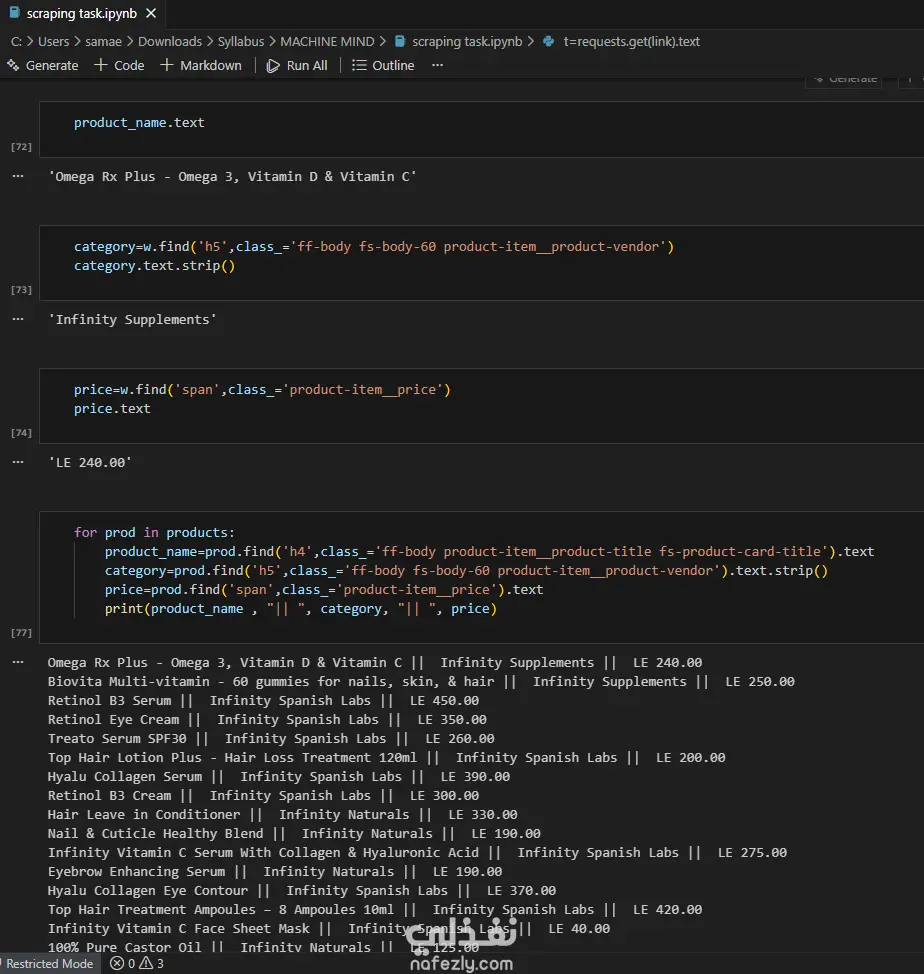
Task: Click execution count label [73]
Action: (x=21, y=289)
